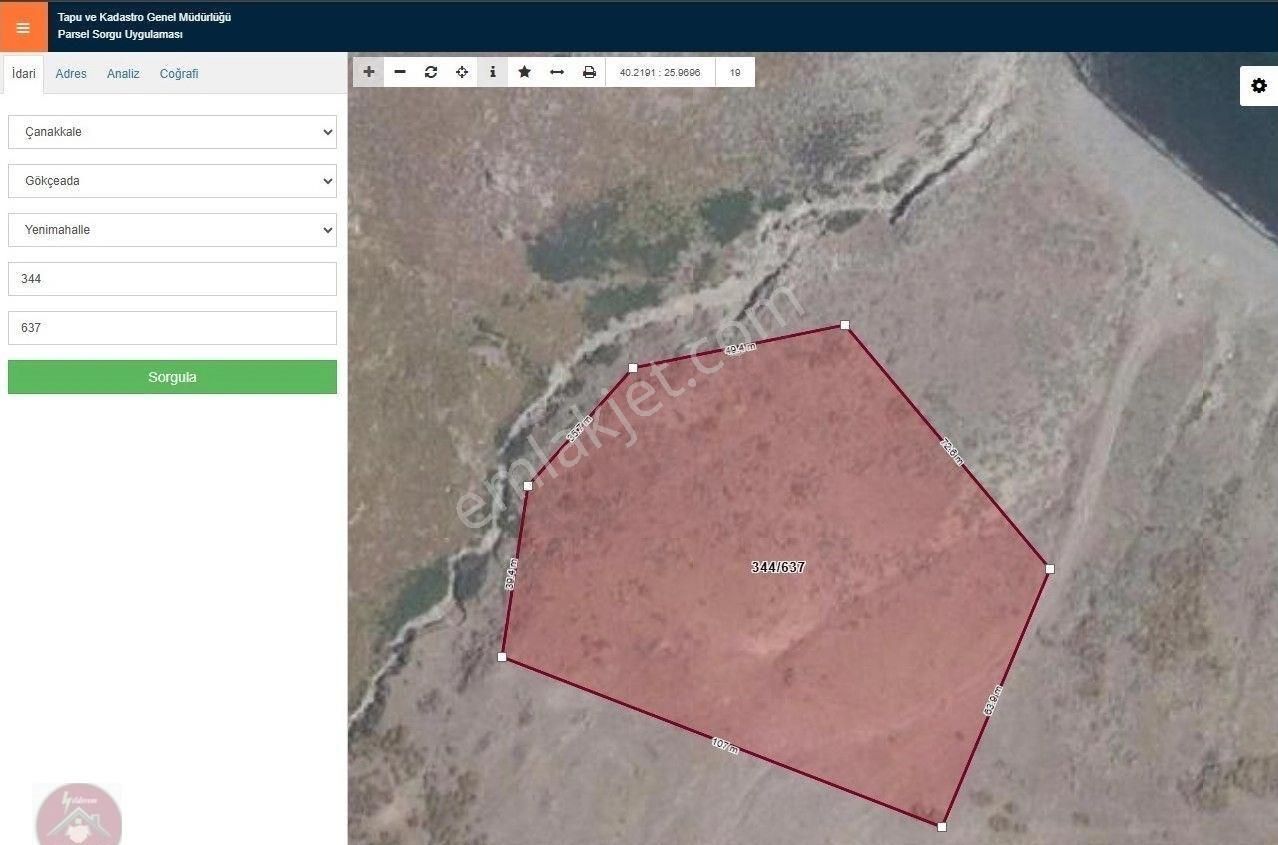Viewport: 1278px width, 845px height.
Task: Print the current map view
Action: click(x=588, y=71)
